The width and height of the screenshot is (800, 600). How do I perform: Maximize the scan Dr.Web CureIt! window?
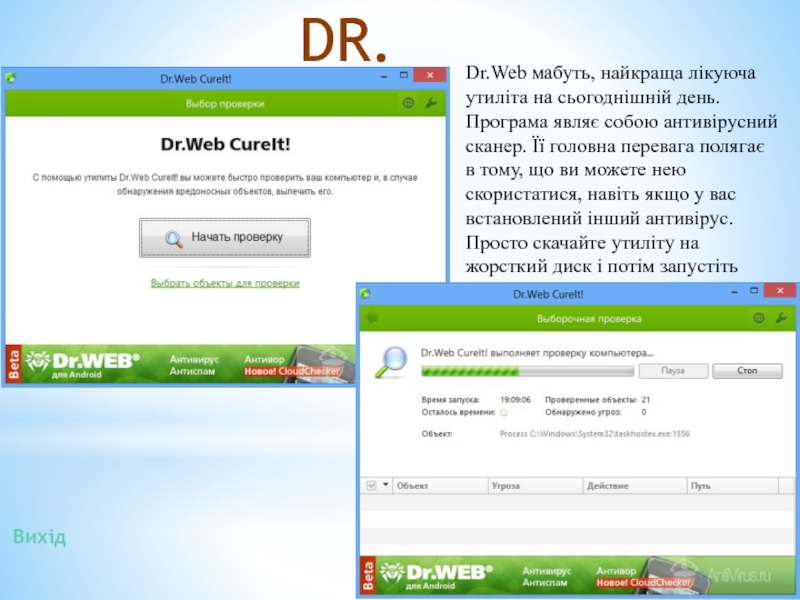tap(754, 291)
